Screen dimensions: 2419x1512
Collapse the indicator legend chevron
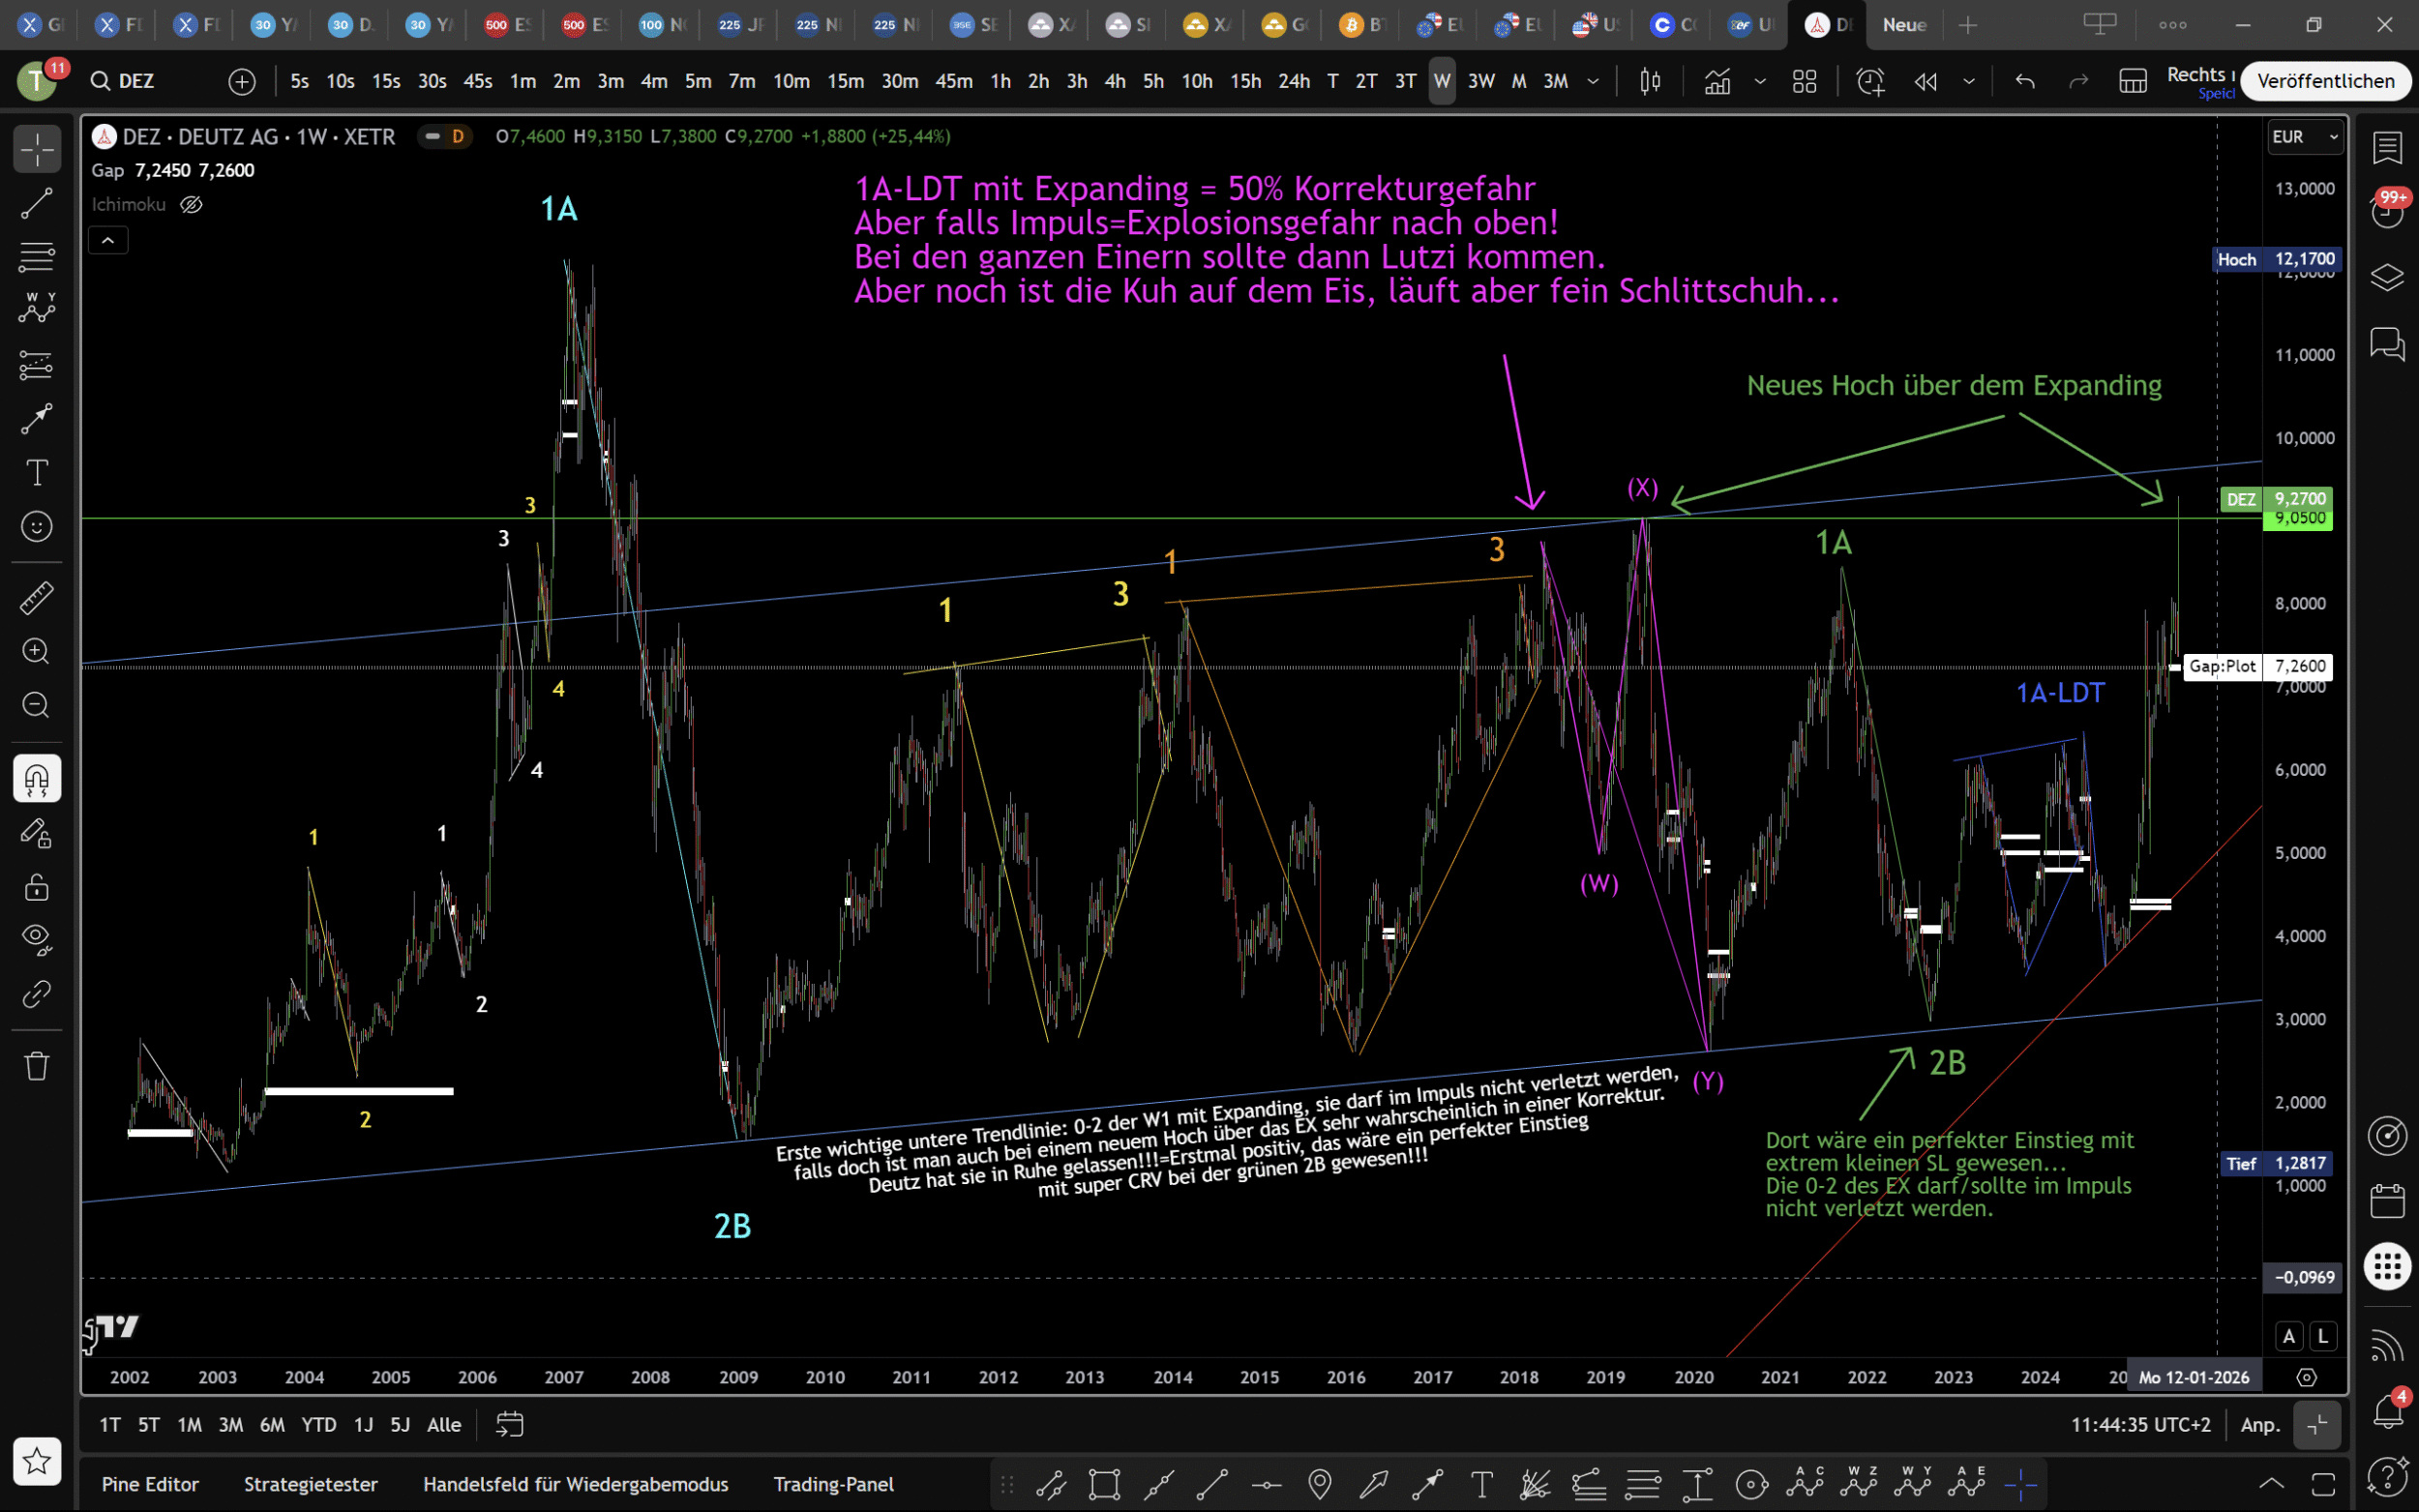coord(108,240)
